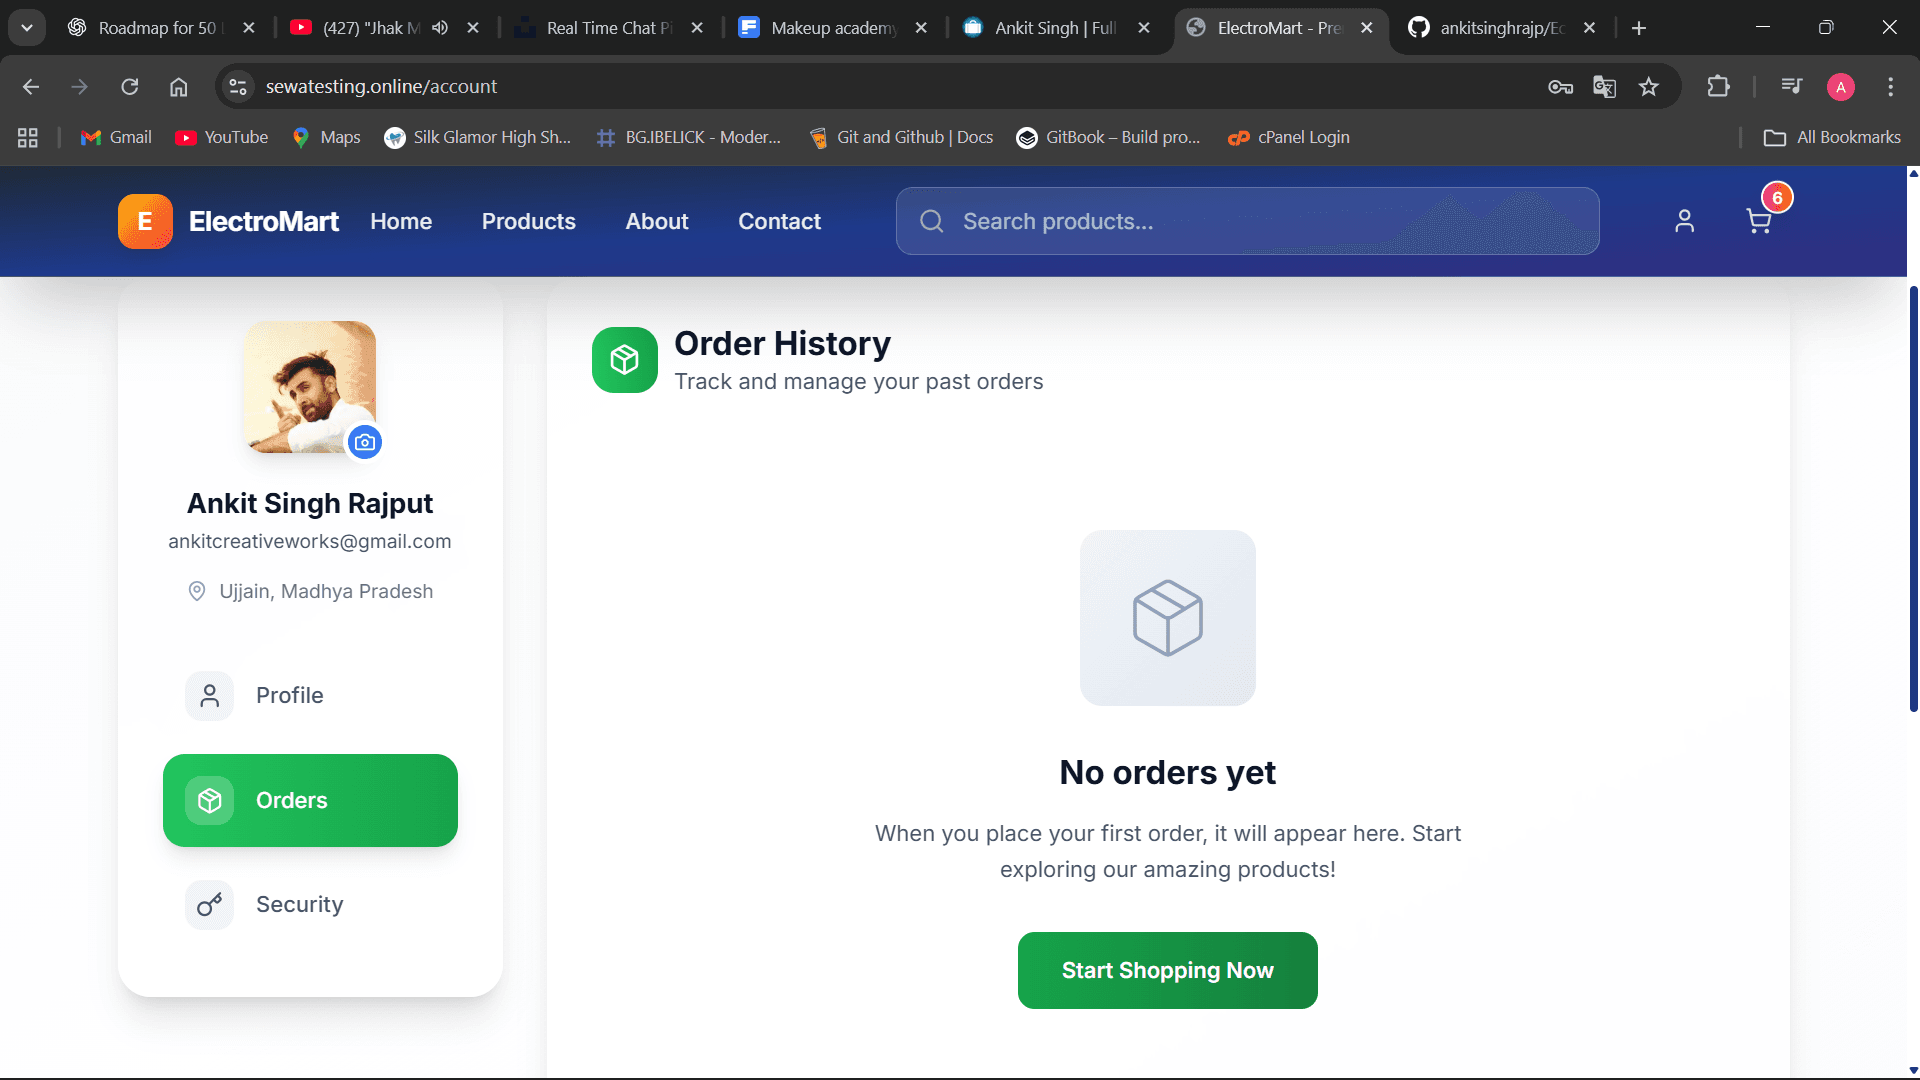Open the shopping cart icon

[x=1758, y=221]
